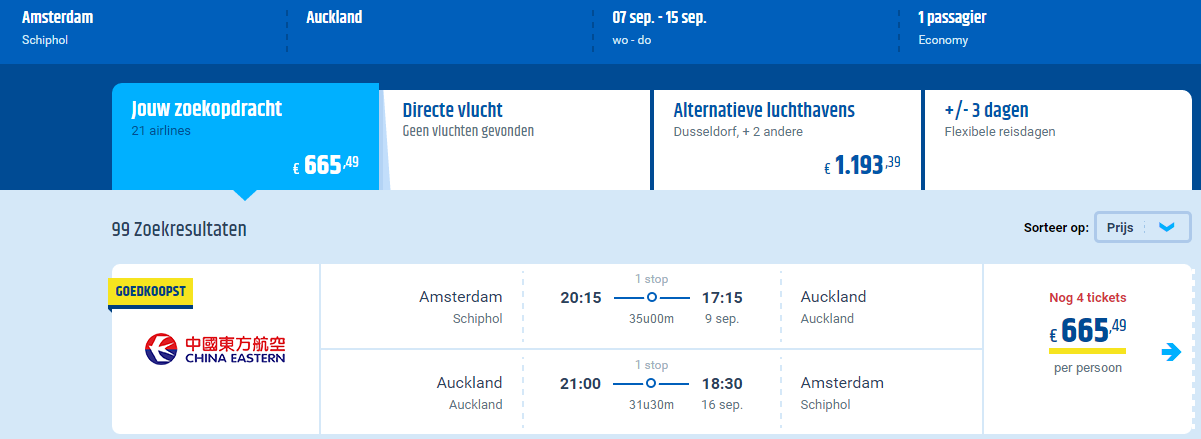Click the 21:00 return flight row

(x=651, y=391)
